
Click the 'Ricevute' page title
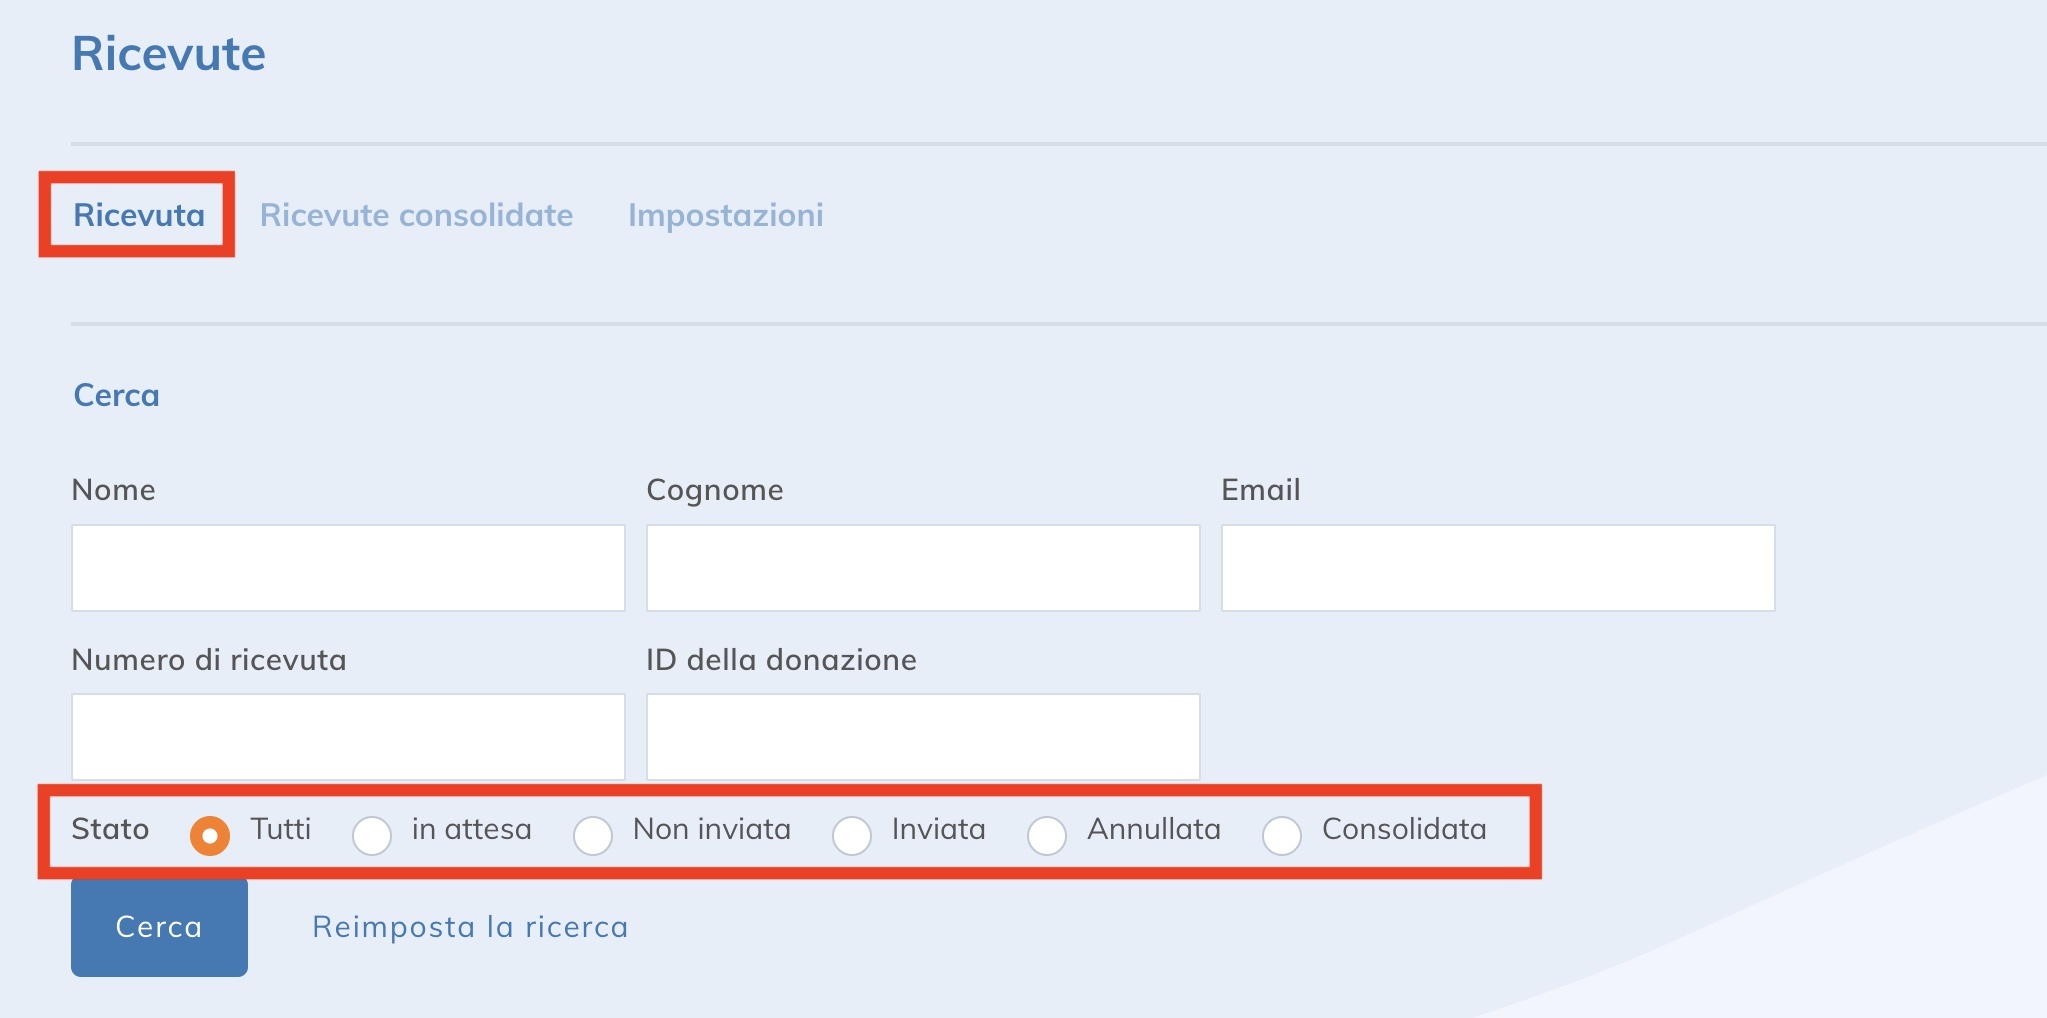(168, 53)
